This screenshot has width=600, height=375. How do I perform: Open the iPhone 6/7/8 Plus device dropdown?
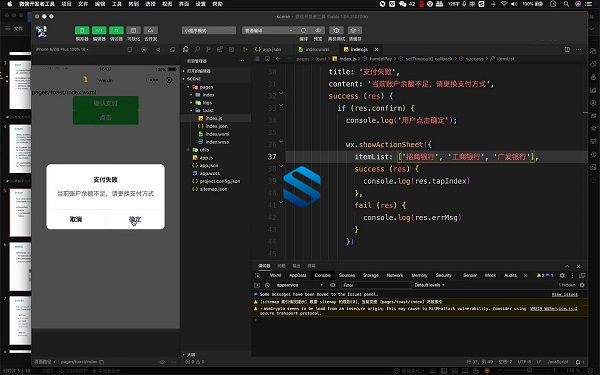[62, 50]
